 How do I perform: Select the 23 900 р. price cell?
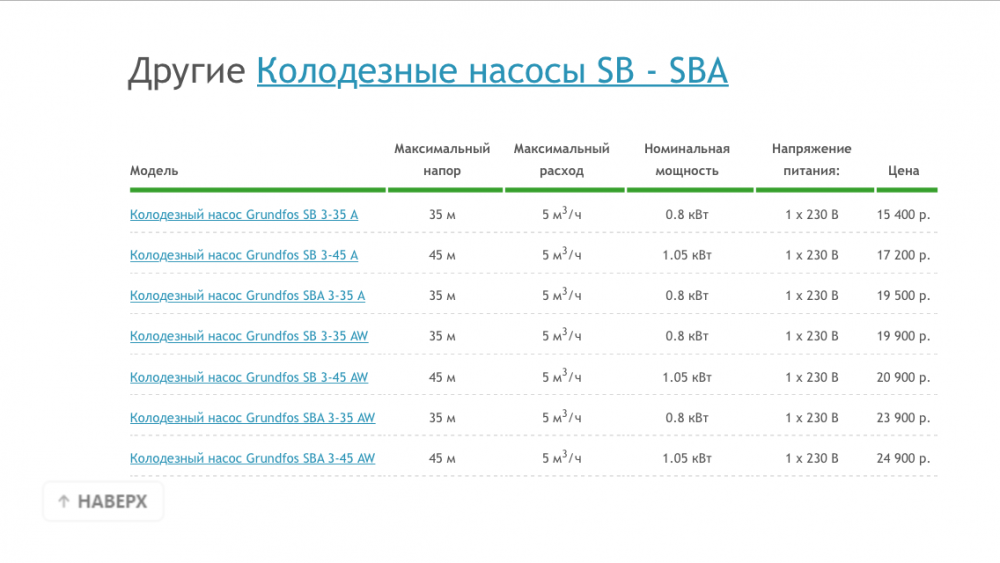[x=903, y=418]
